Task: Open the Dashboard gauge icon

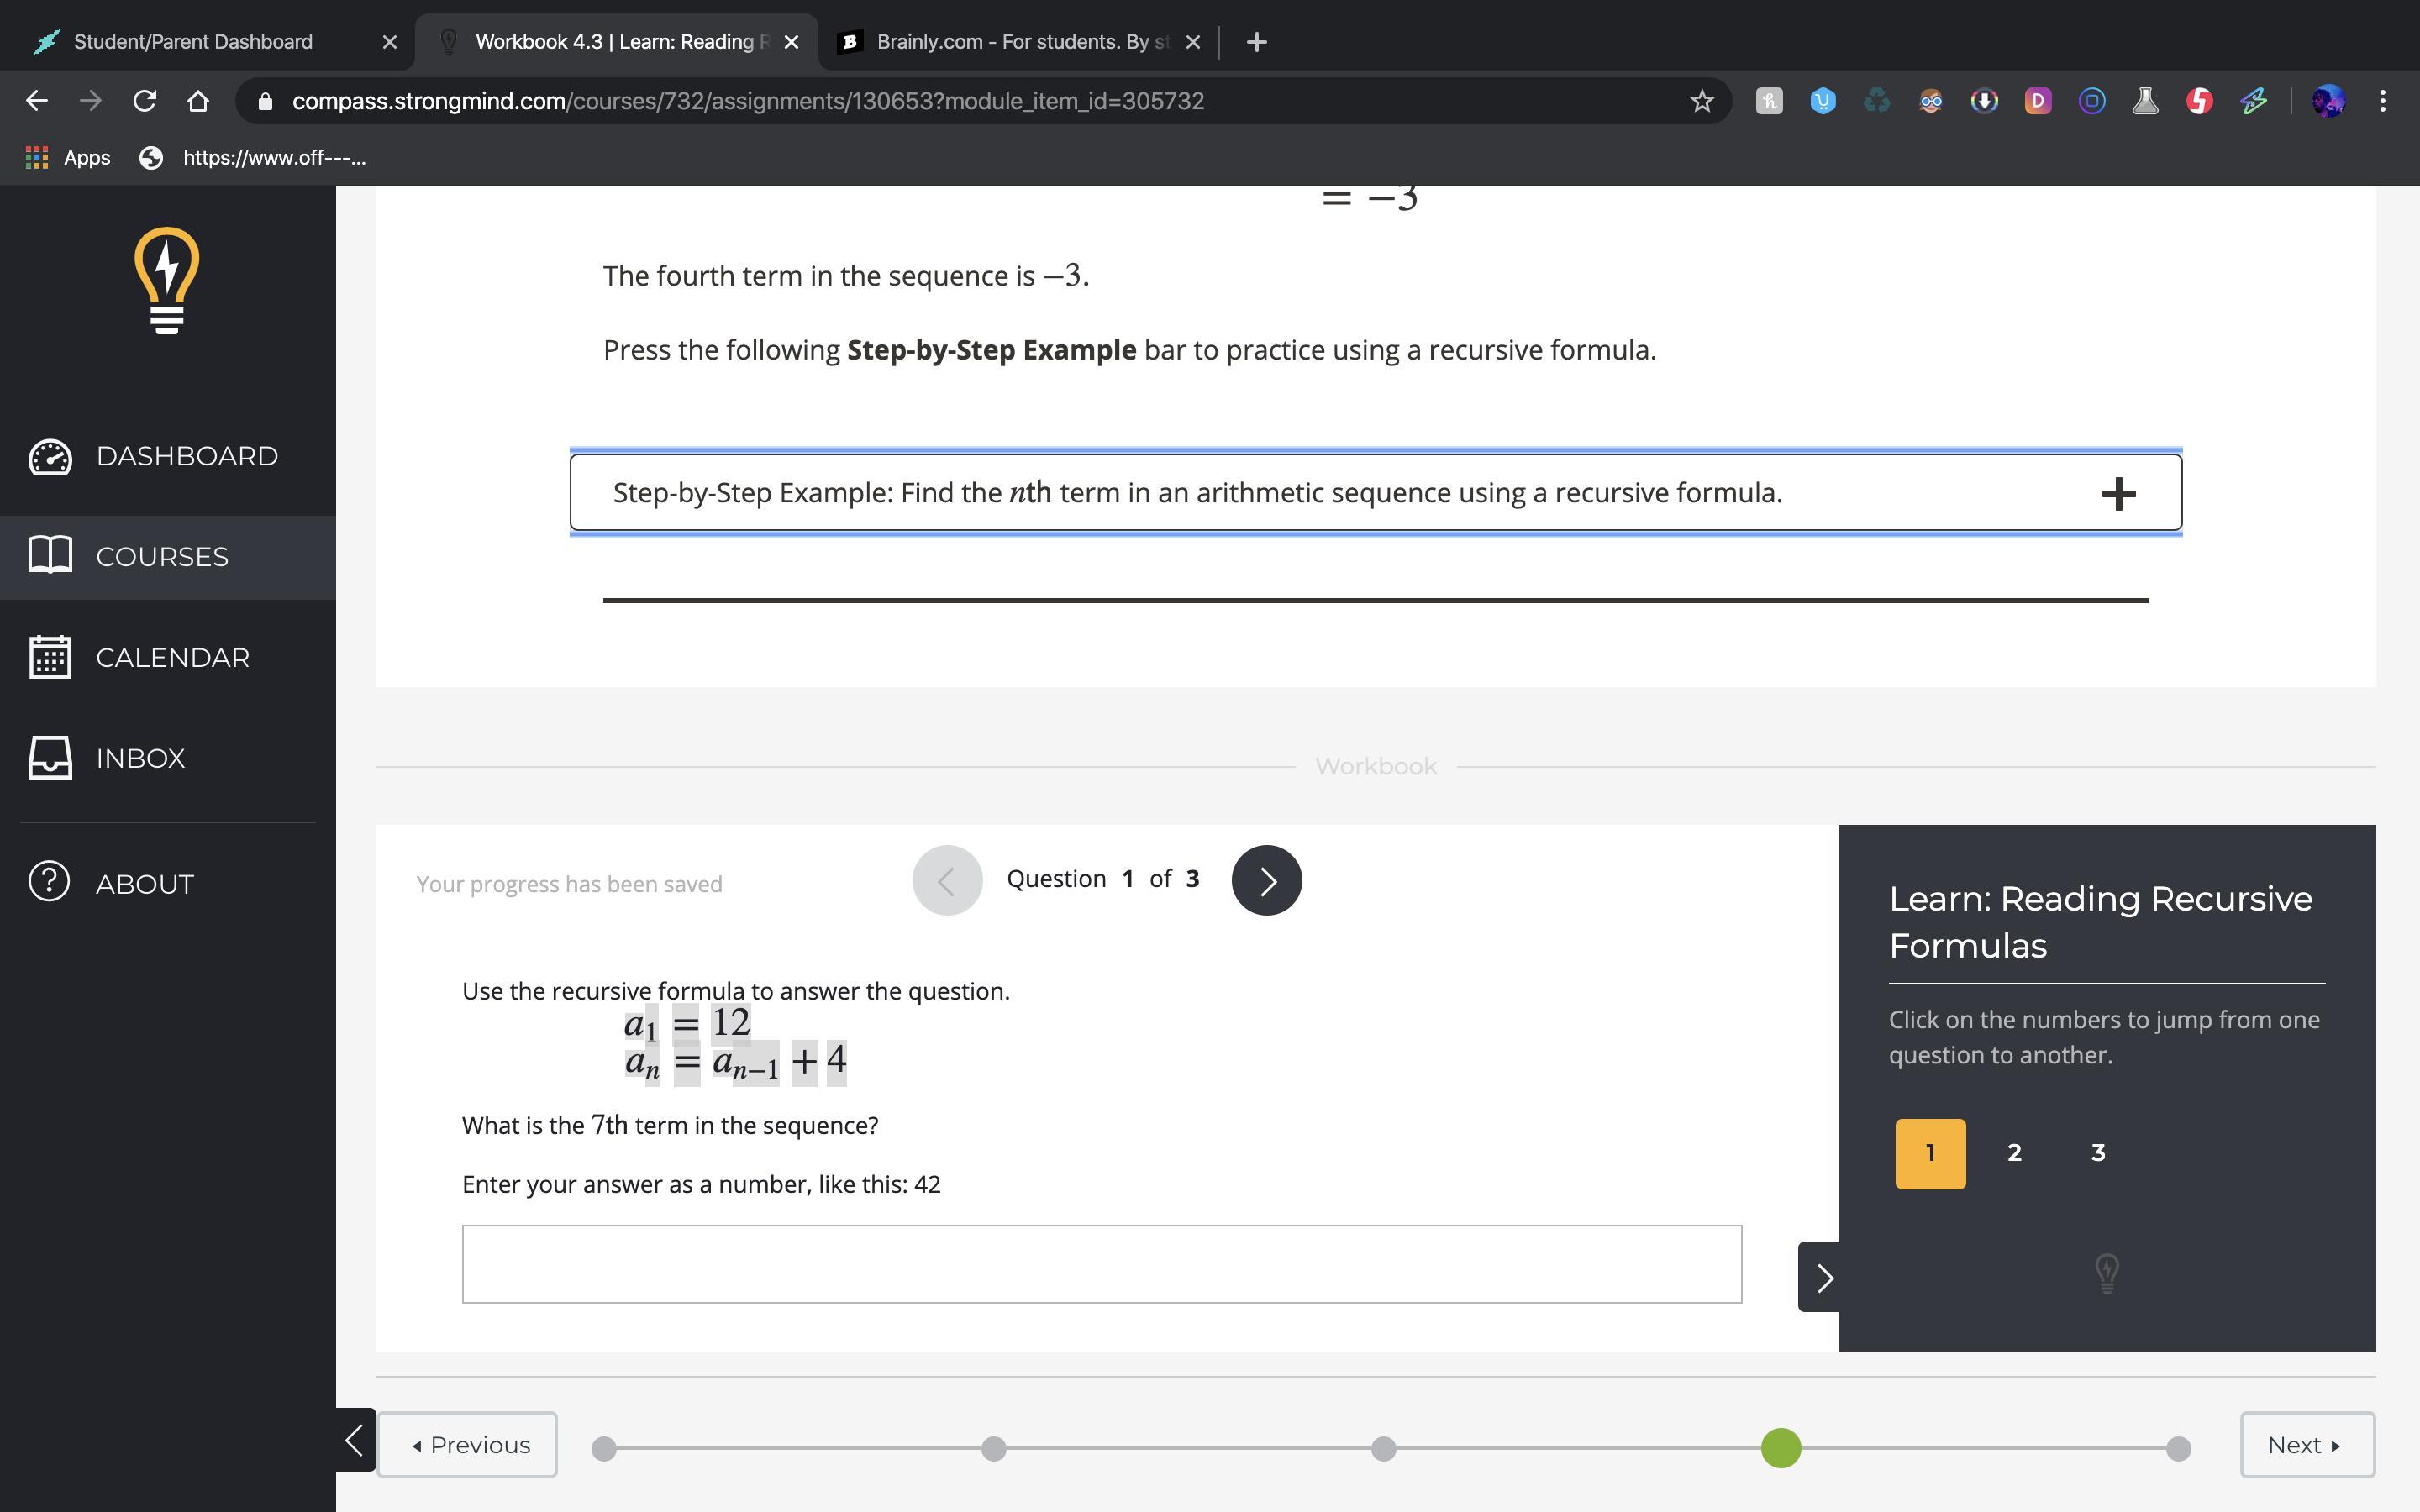Action: (x=50, y=457)
